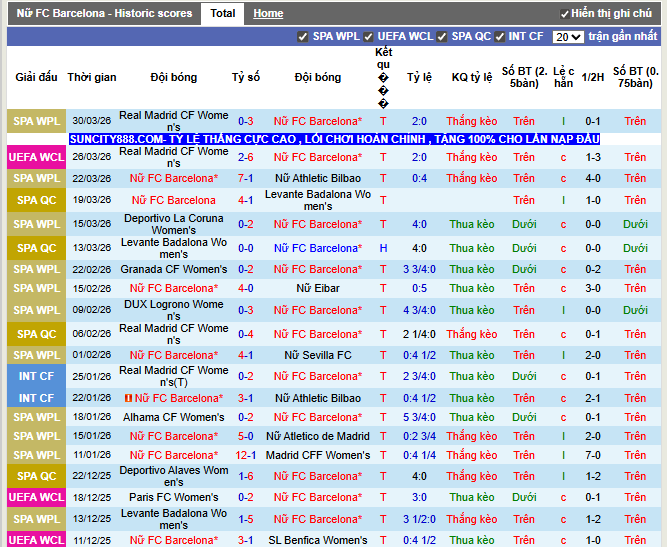The width and height of the screenshot is (667, 547).
Task: Click the SPA WPL badge on 30/03/26 row
Action: click(36, 121)
